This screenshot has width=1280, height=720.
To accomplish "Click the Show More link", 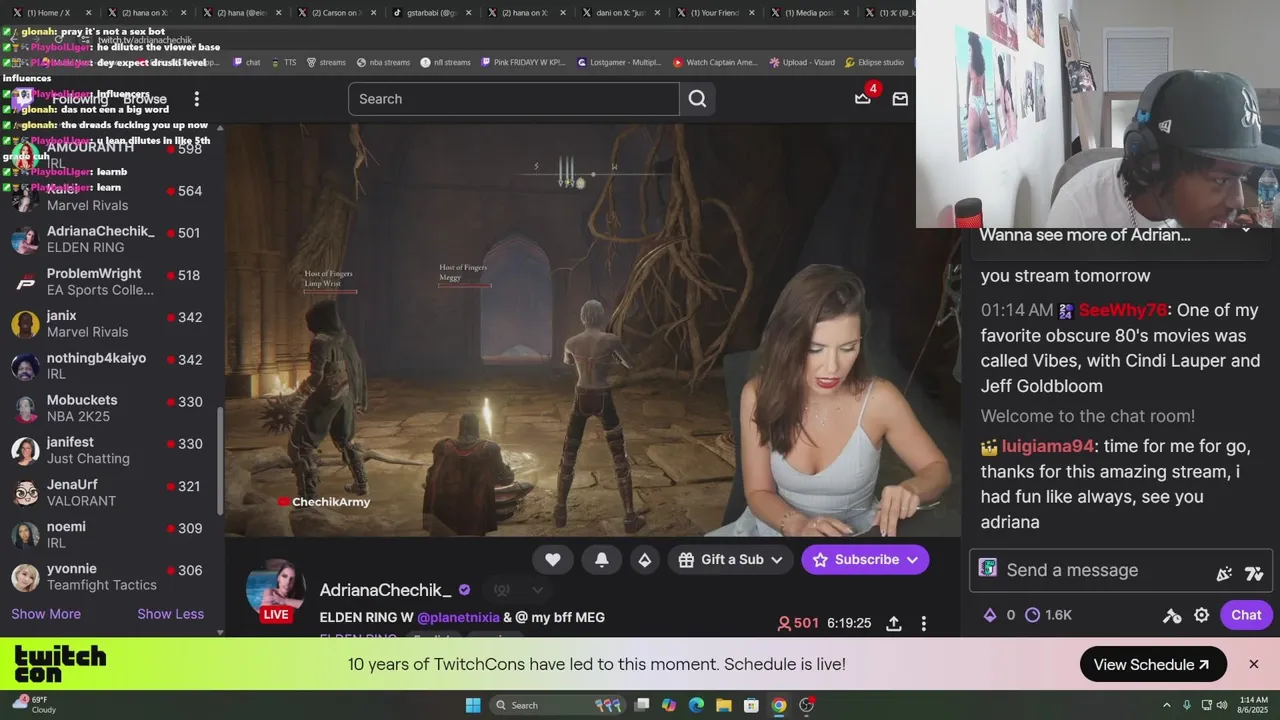I will [x=46, y=614].
